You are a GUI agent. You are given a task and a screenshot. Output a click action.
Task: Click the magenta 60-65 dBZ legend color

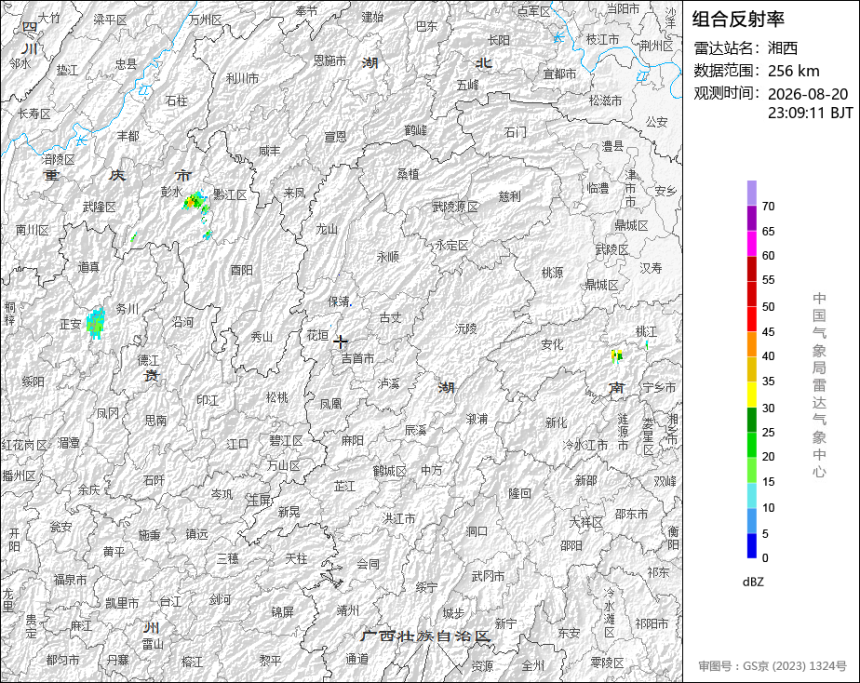click(751, 244)
